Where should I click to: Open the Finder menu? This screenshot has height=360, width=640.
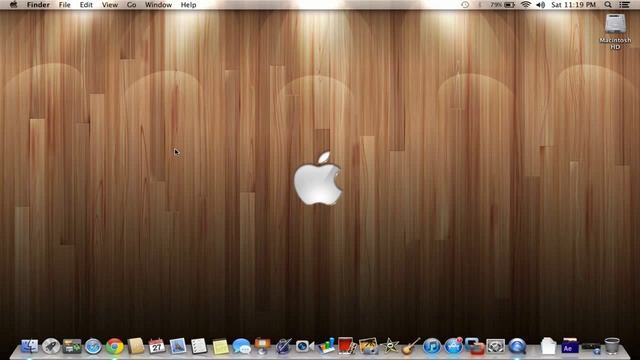(38, 5)
